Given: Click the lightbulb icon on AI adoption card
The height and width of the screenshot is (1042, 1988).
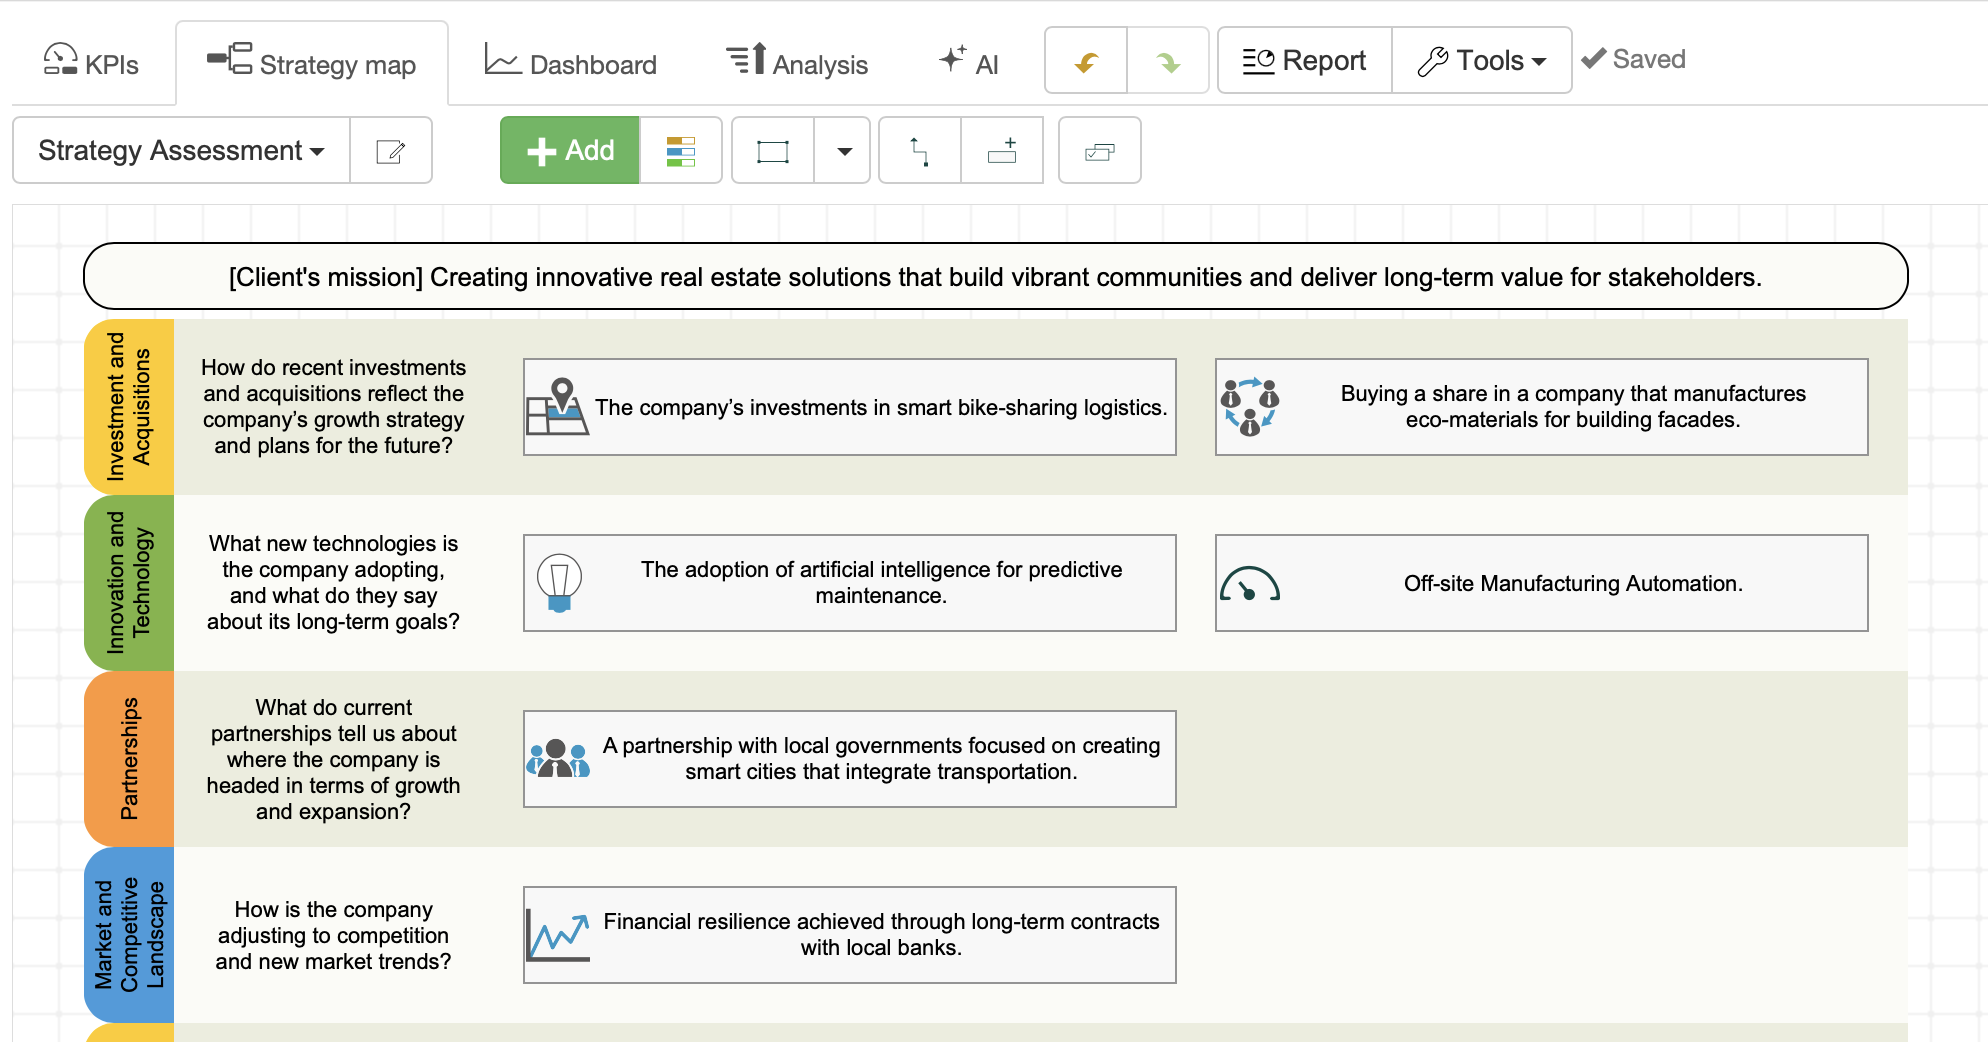Looking at the screenshot, I should (559, 582).
